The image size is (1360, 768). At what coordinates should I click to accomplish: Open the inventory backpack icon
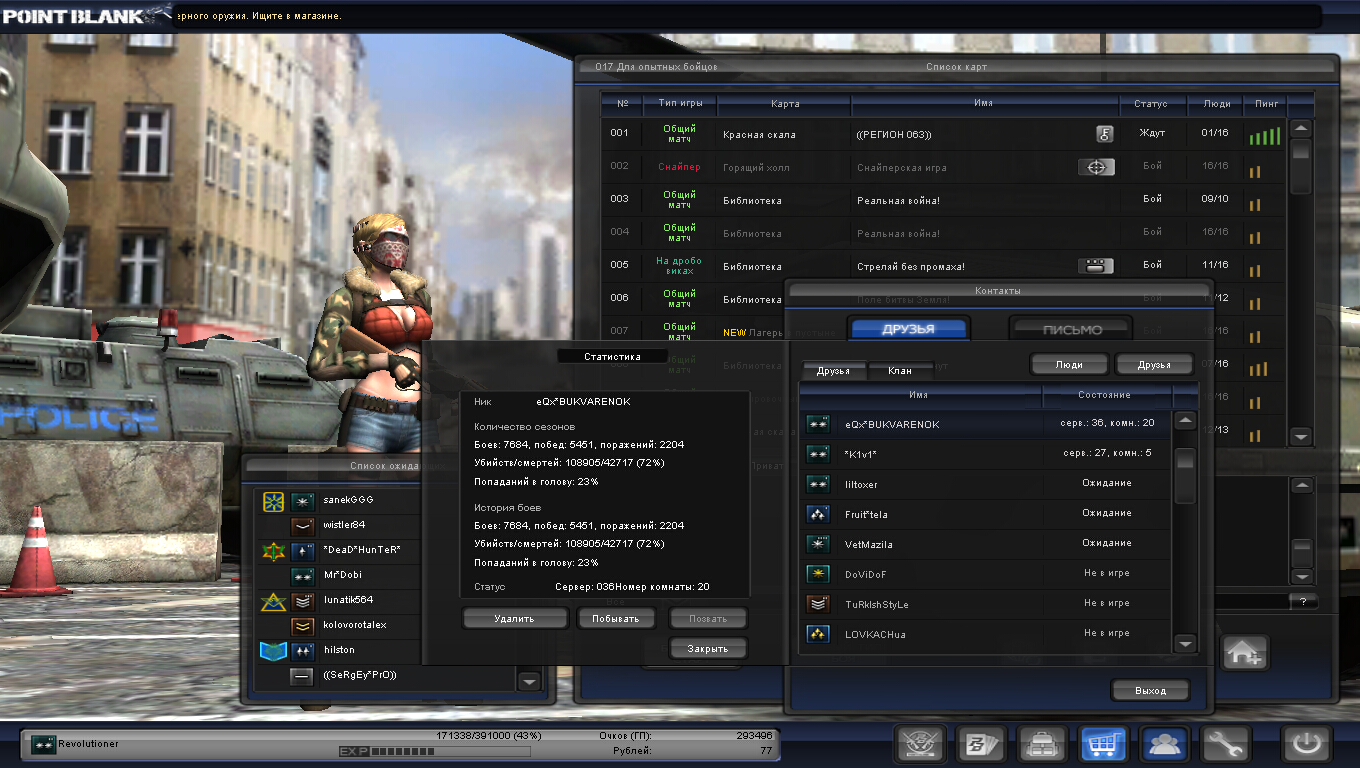pos(1041,744)
